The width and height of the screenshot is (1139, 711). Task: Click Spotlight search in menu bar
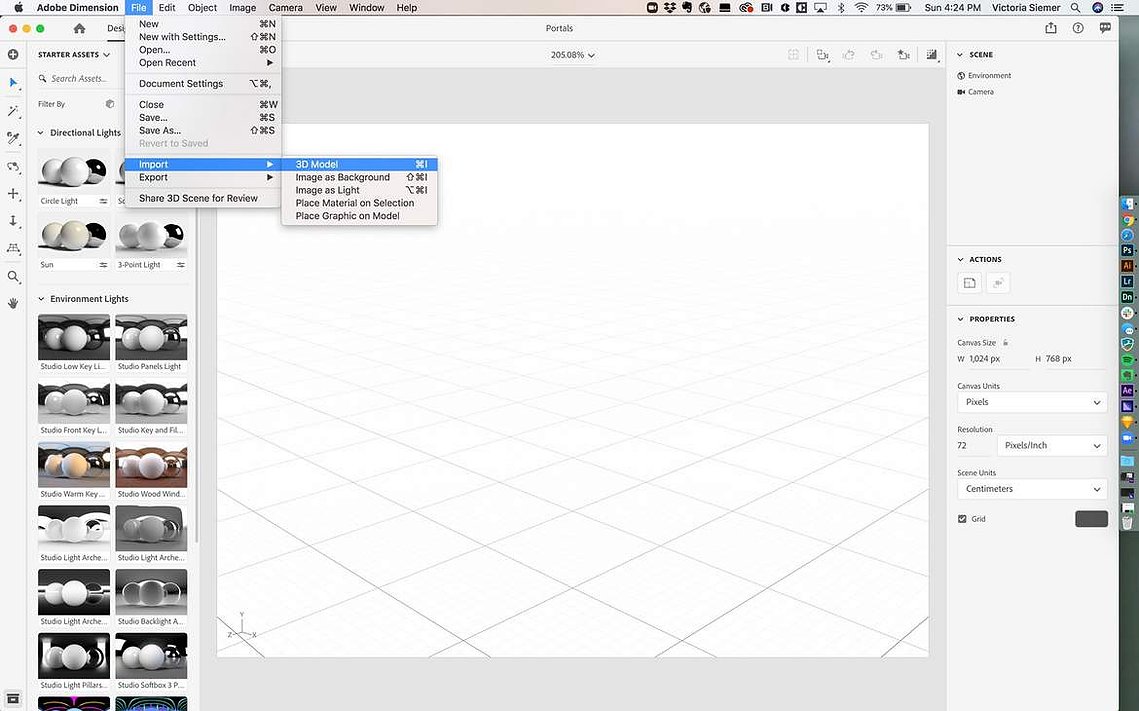pyautogui.click(x=1076, y=7)
